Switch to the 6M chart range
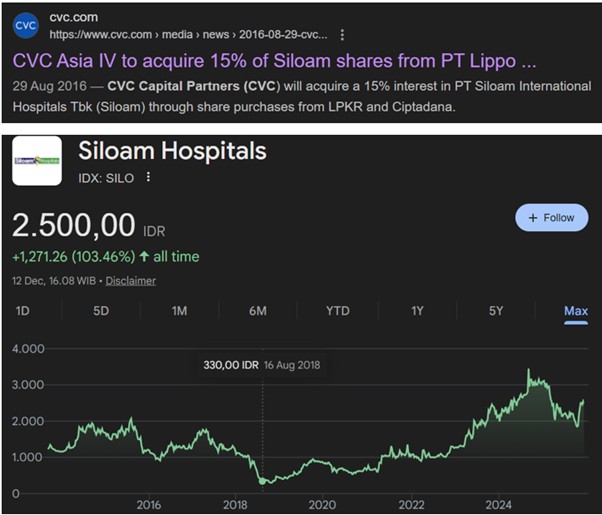Screen dimensions: 602x515 [x=257, y=311]
